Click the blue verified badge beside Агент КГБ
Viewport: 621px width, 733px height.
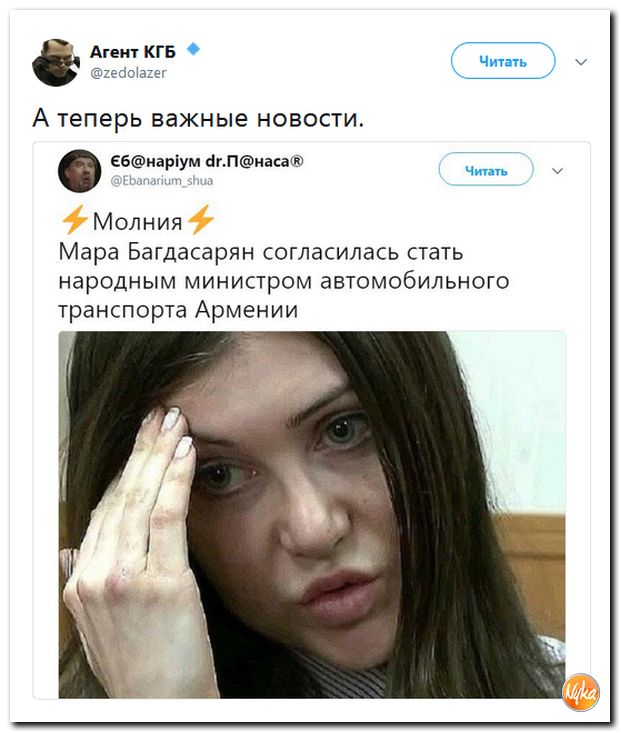click(x=194, y=49)
